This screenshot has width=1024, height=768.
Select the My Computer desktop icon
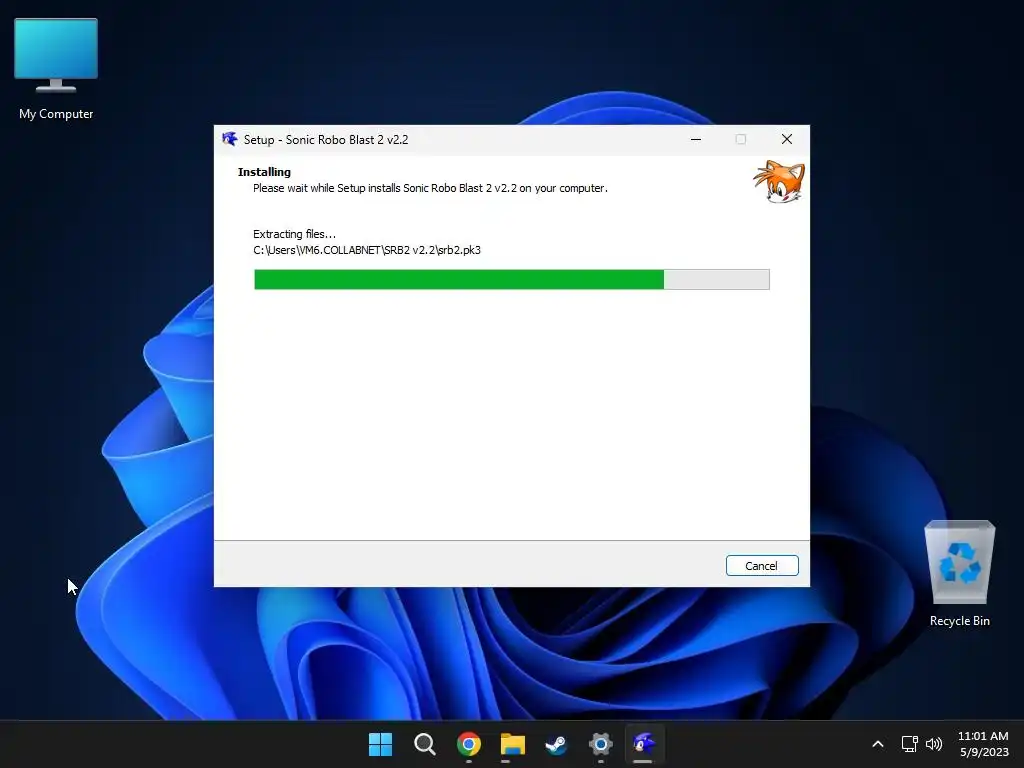tap(56, 70)
